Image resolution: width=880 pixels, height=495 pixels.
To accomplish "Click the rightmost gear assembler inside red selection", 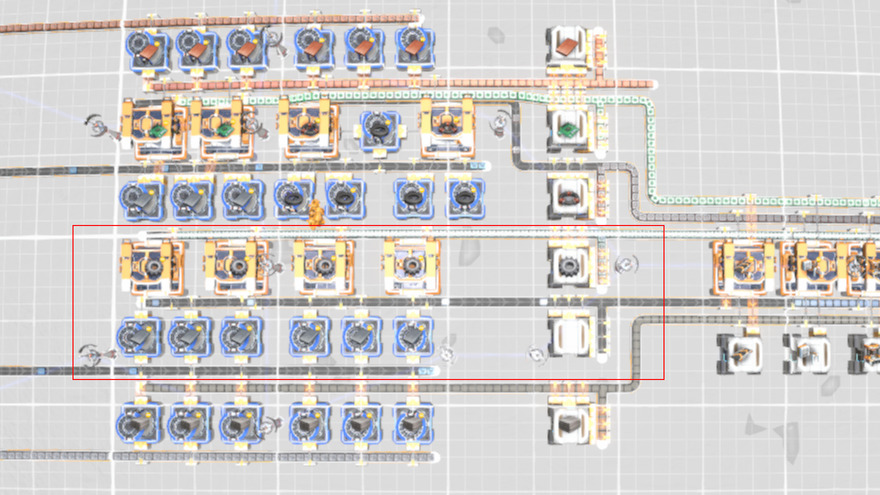I will click(x=411, y=265).
